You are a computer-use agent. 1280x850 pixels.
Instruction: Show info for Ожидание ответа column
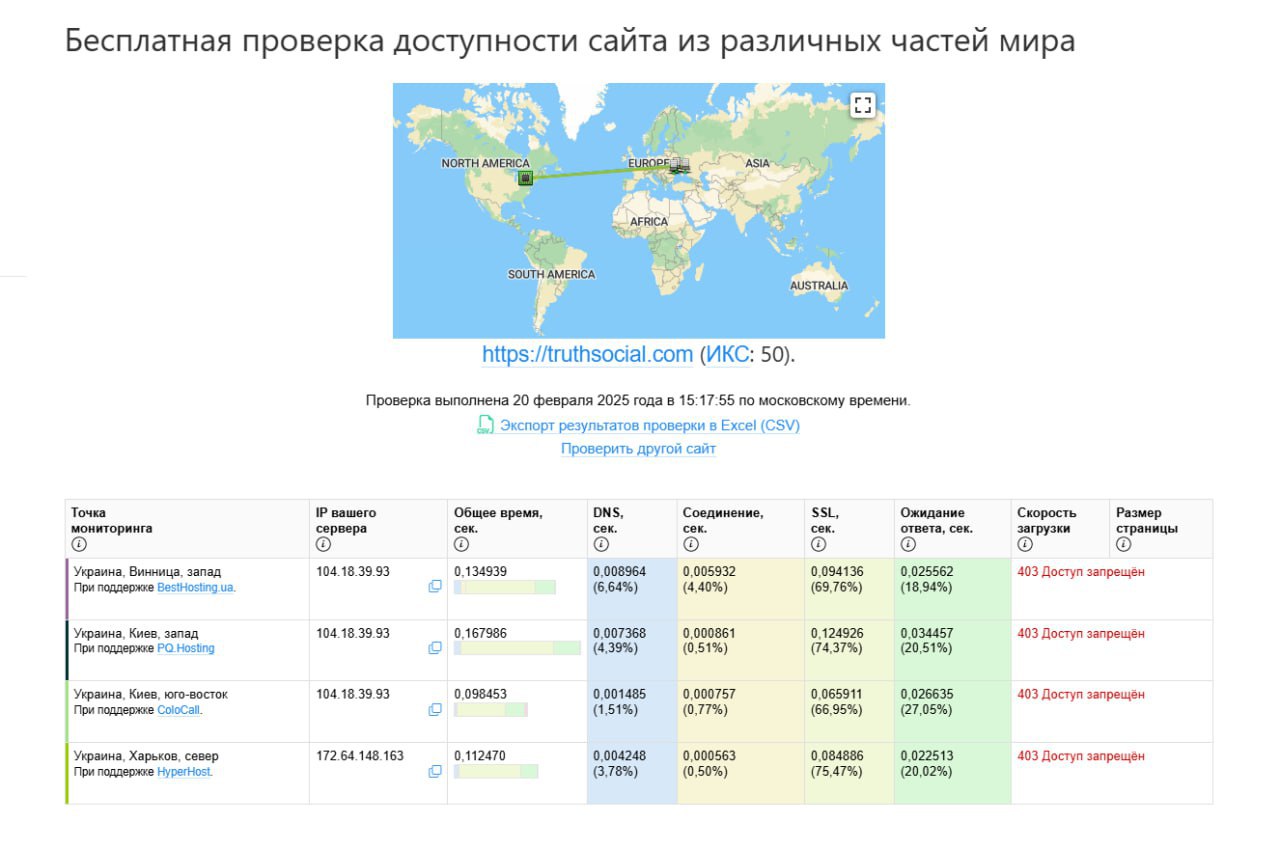907,545
